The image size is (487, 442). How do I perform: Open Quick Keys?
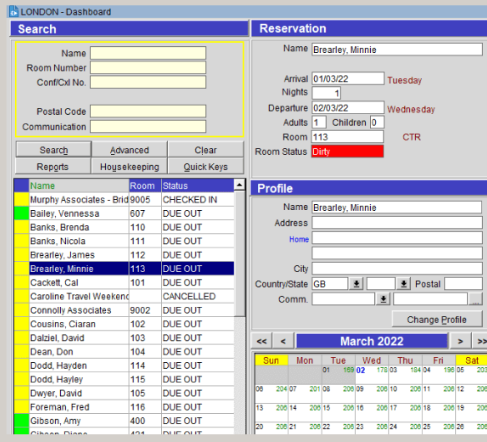coord(206,166)
